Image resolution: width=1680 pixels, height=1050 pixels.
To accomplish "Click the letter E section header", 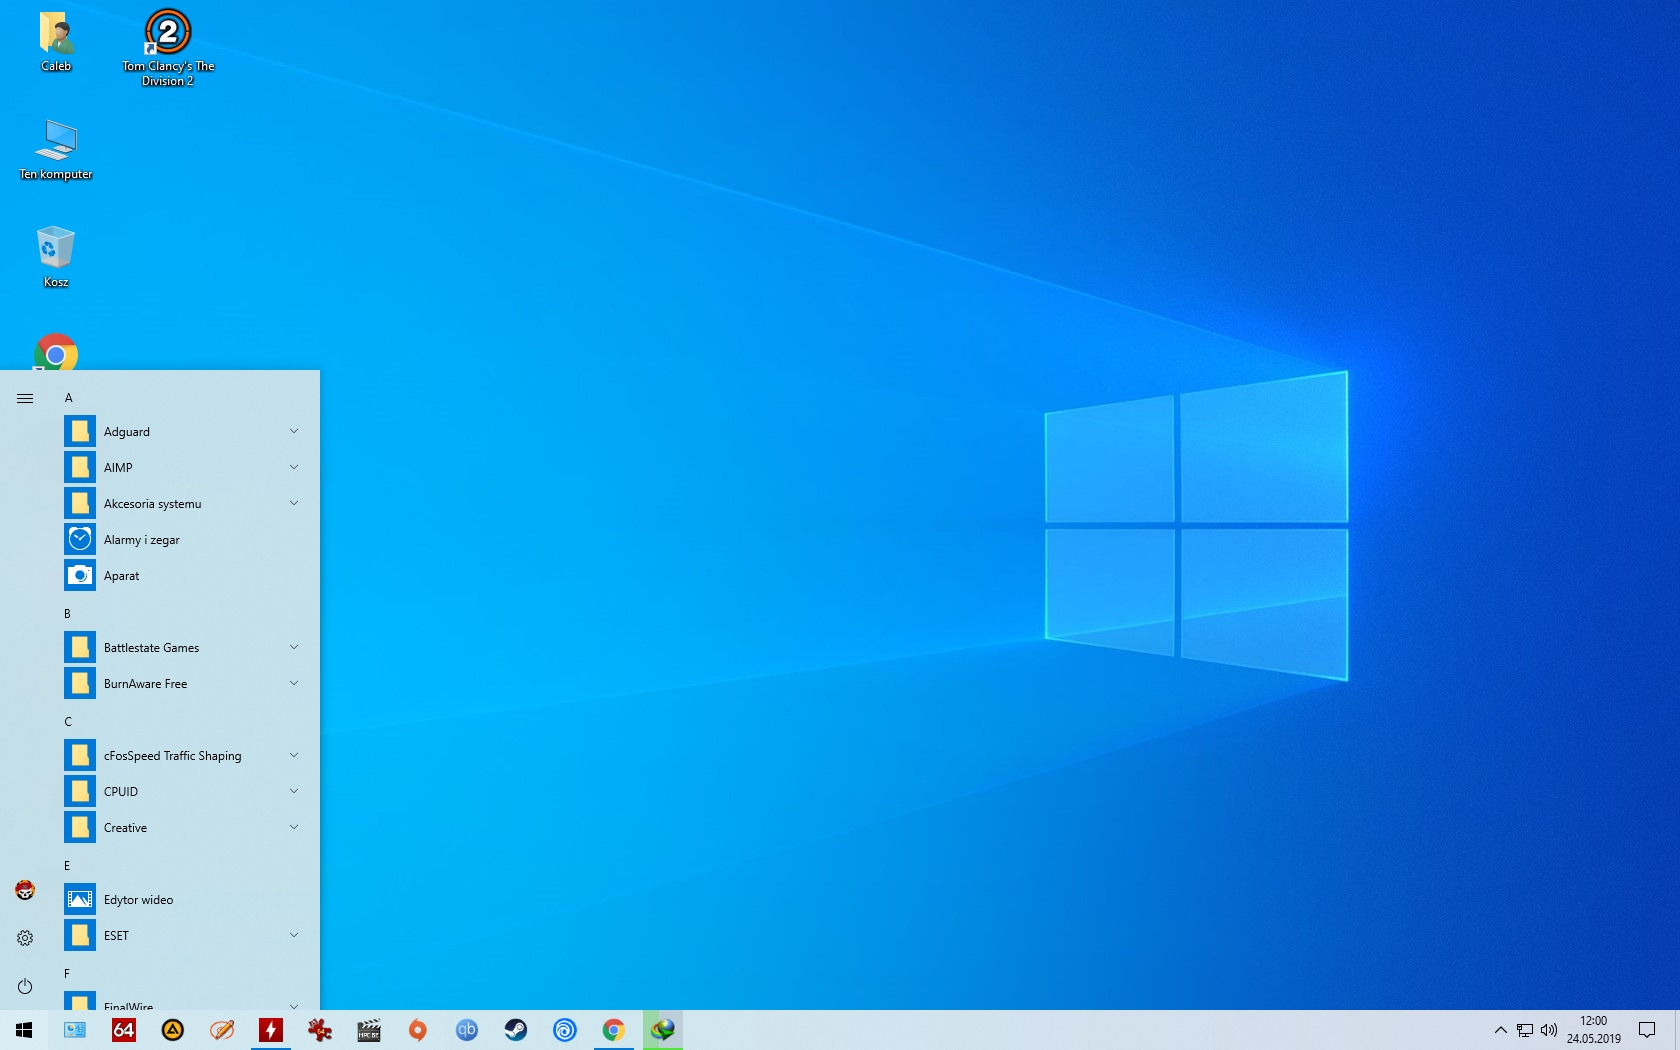I will pos(68,866).
